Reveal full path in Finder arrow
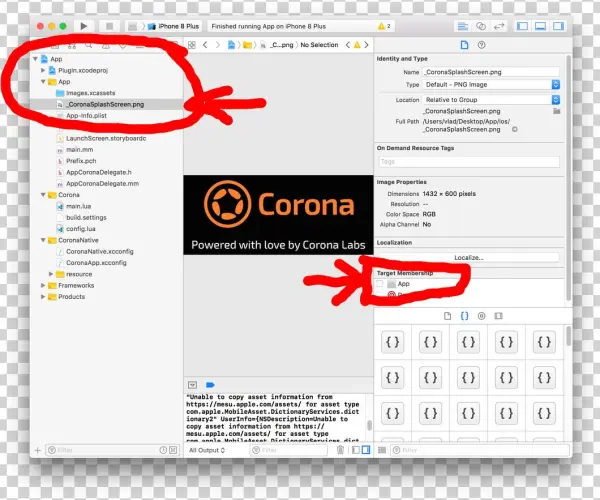 tap(515, 129)
